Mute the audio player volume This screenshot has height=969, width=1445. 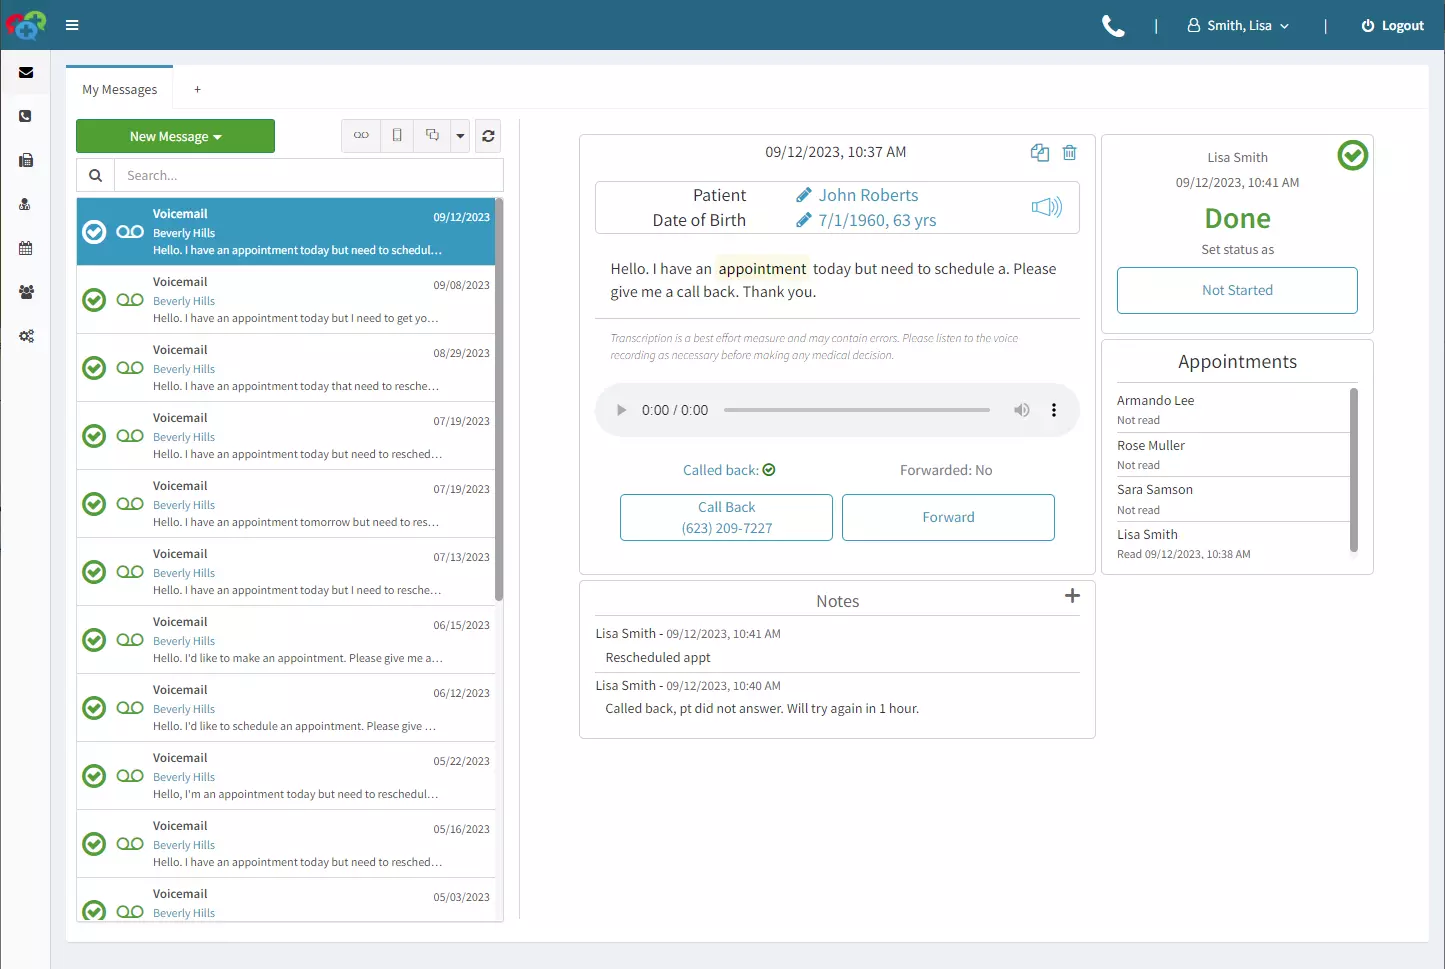pos(1021,410)
